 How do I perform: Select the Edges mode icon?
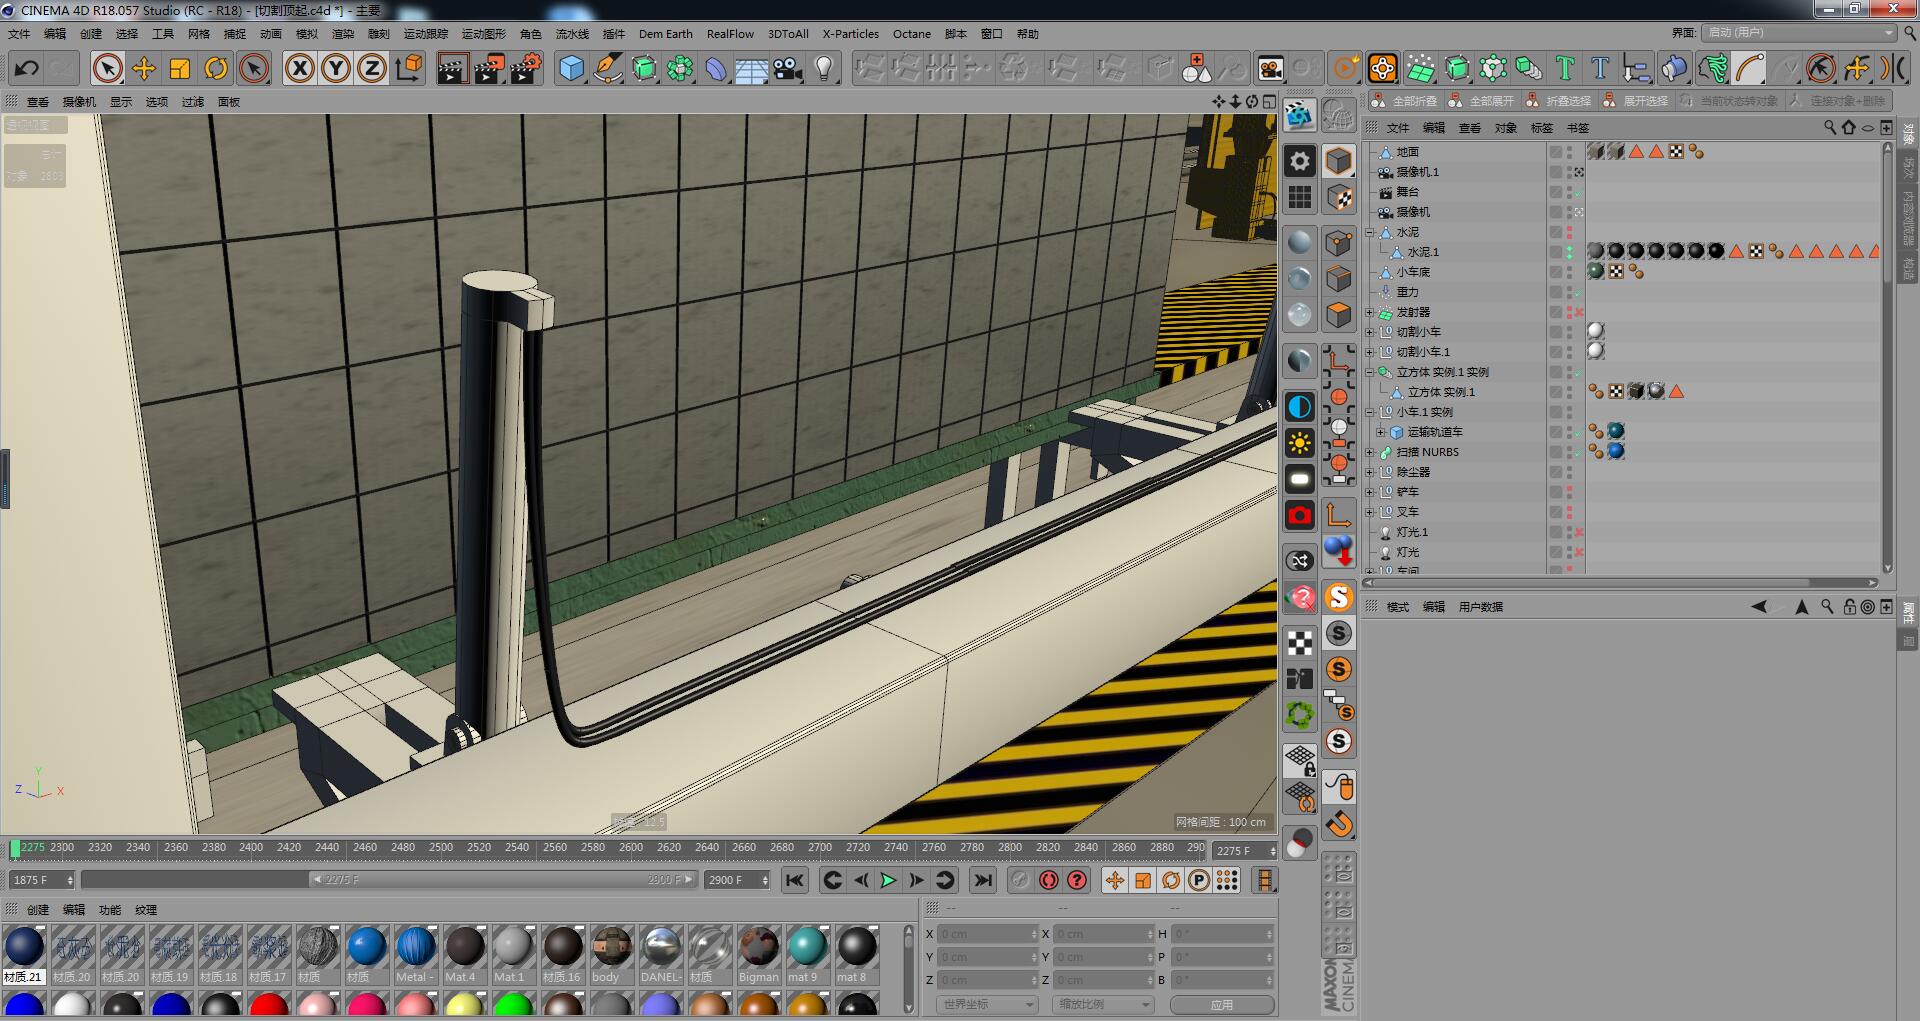[x=1339, y=279]
